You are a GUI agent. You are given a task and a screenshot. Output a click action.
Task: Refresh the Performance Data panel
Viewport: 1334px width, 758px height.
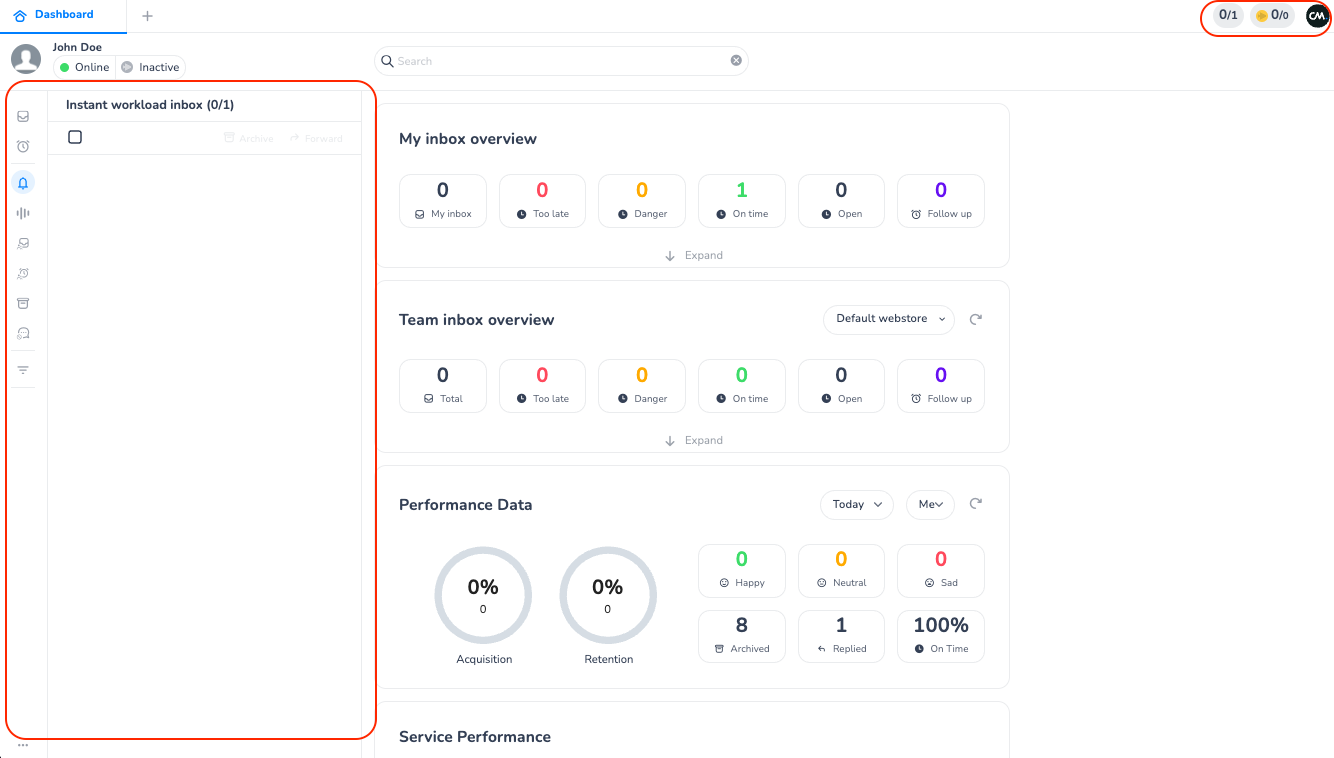[x=976, y=504]
